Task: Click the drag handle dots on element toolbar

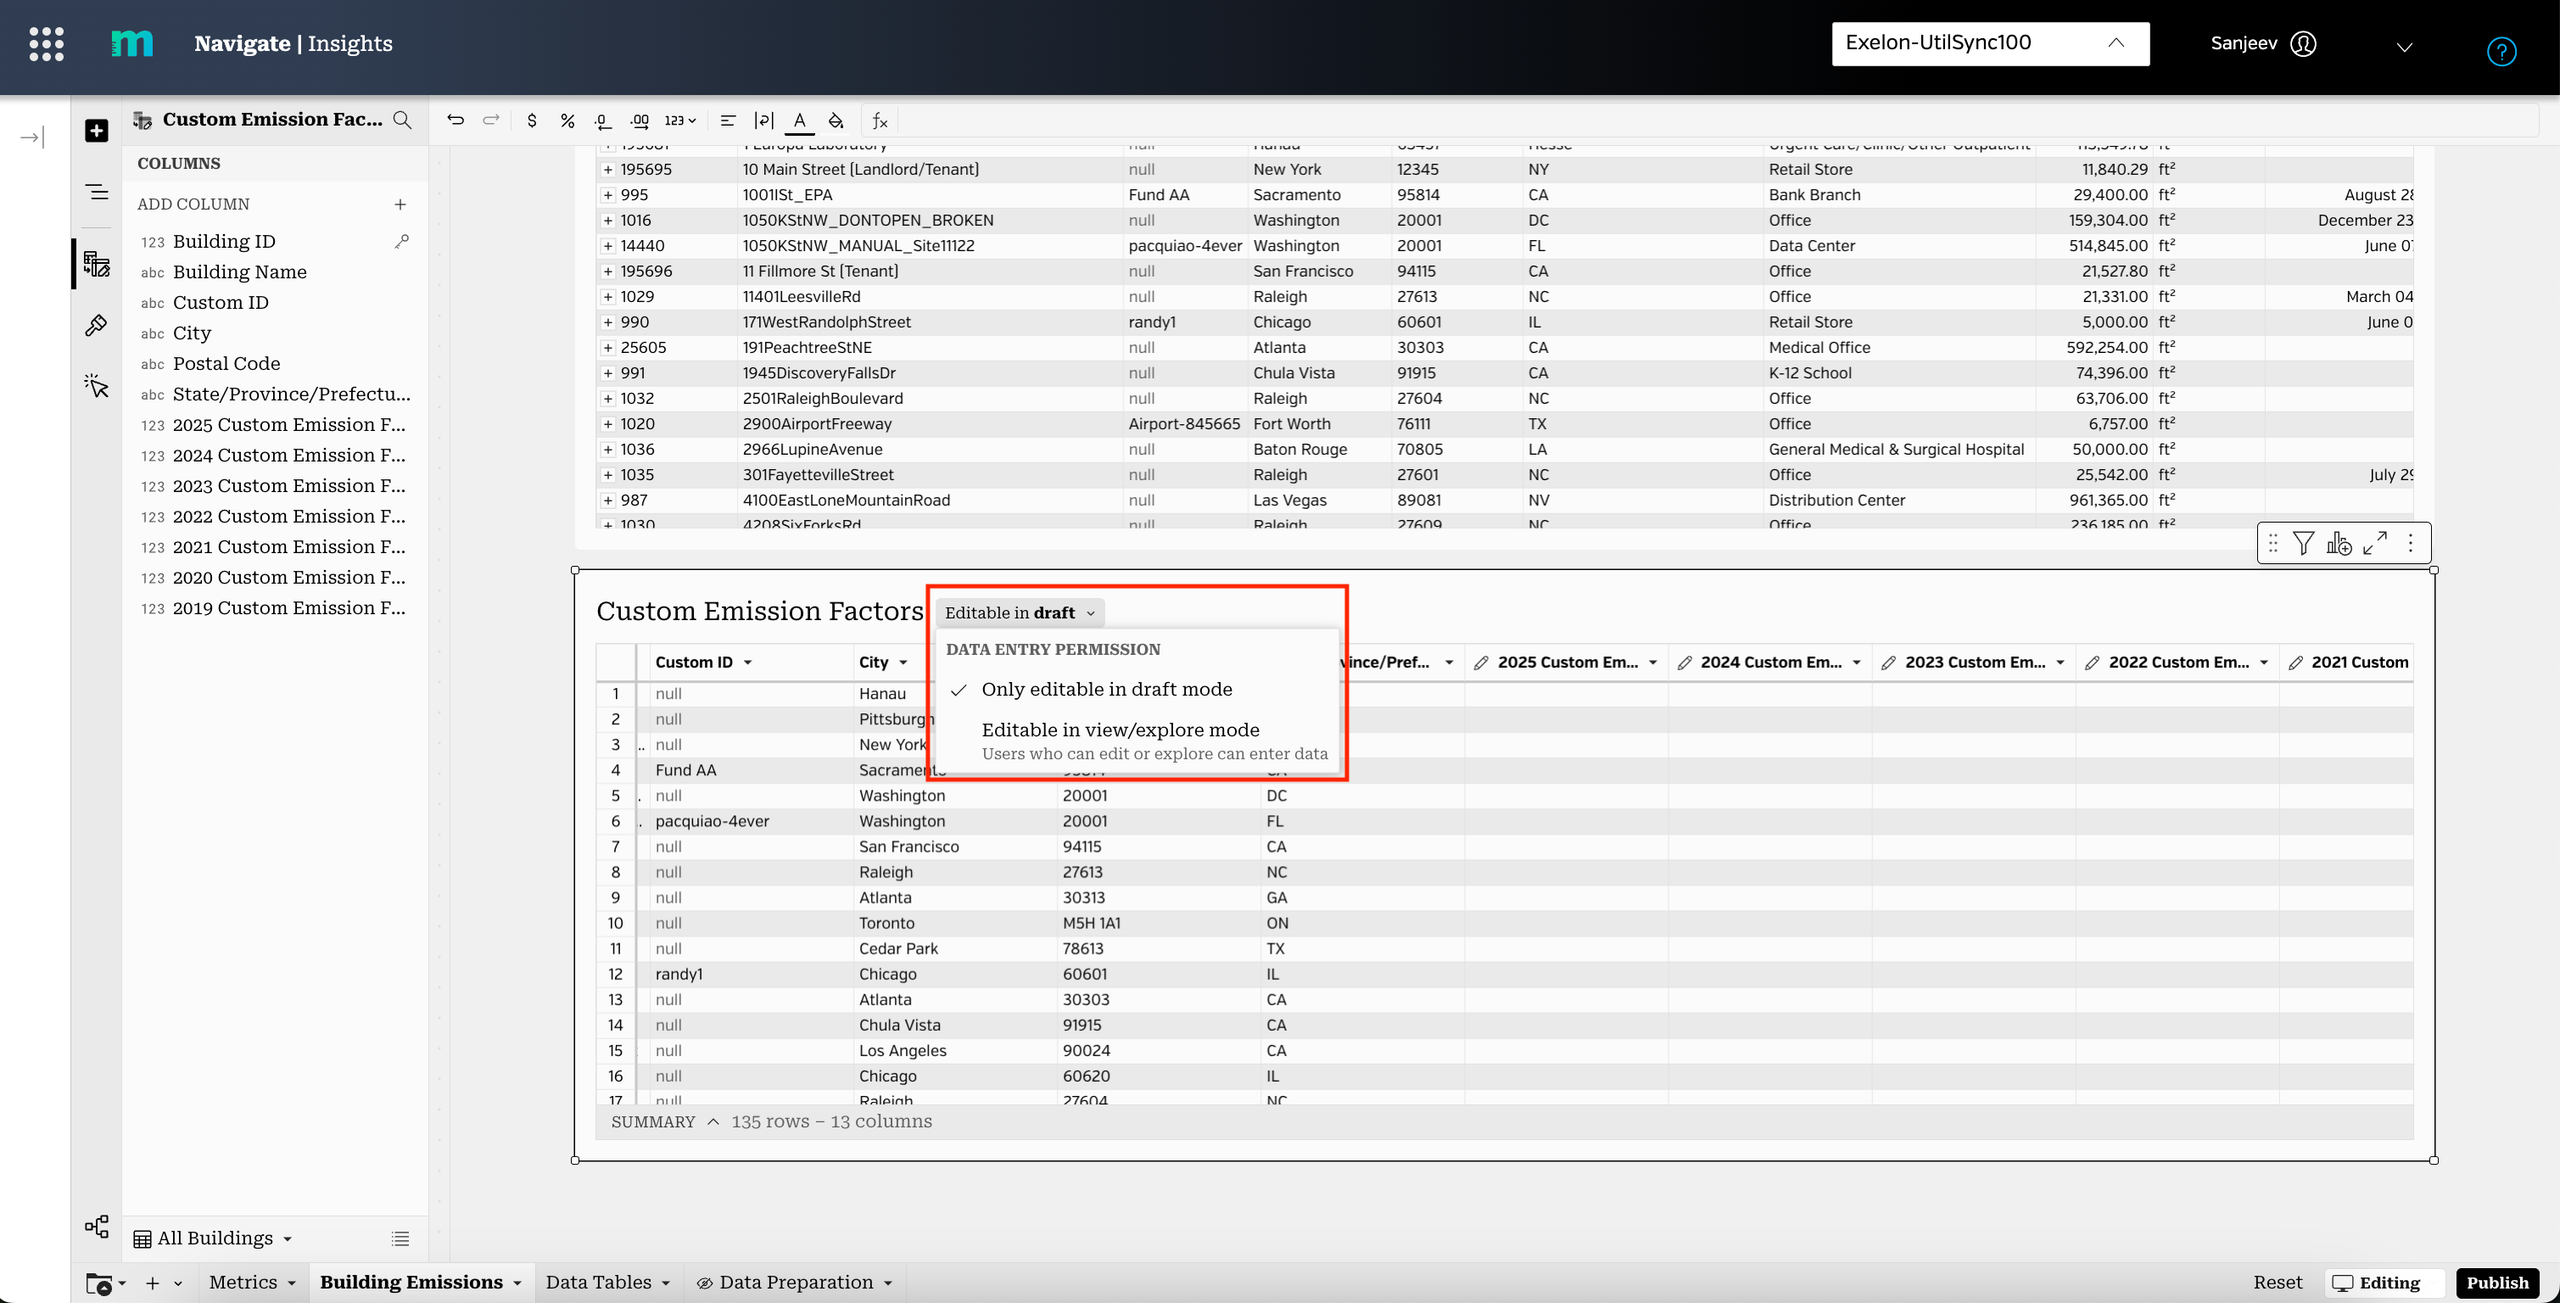Action: click(x=2273, y=543)
